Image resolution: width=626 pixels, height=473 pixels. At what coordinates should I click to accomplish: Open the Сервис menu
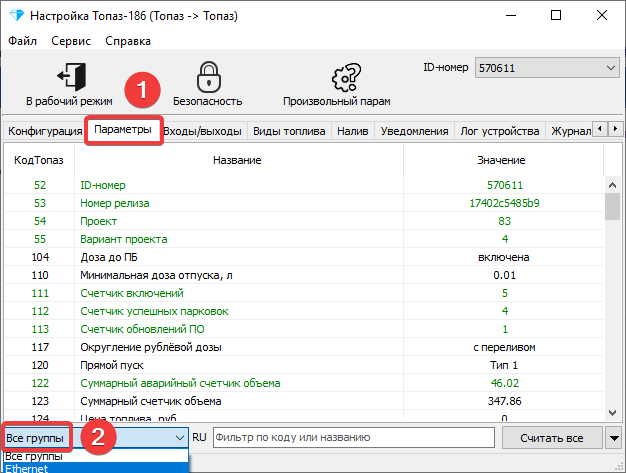[x=71, y=41]
